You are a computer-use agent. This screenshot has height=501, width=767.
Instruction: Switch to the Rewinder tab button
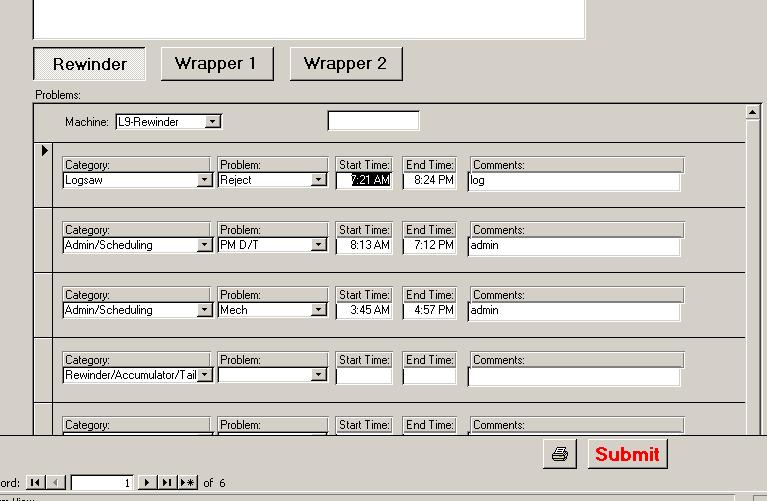90,64
